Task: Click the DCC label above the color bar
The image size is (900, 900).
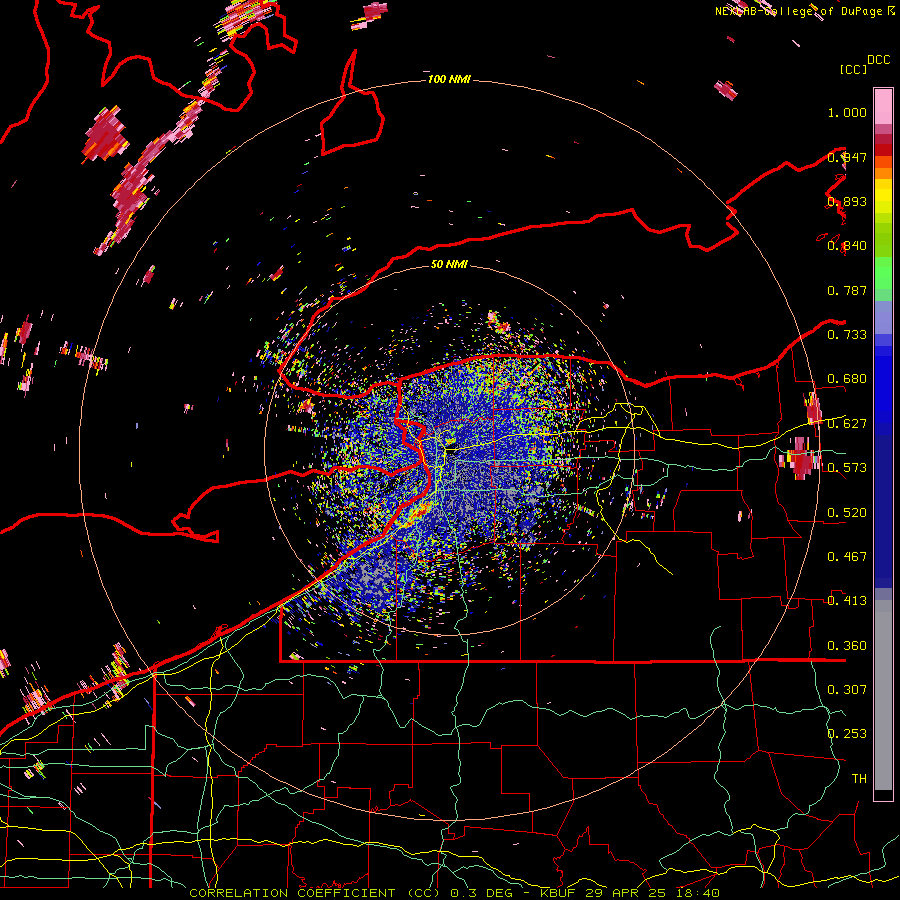Action: pyautogui.click(x=879, y=60)
